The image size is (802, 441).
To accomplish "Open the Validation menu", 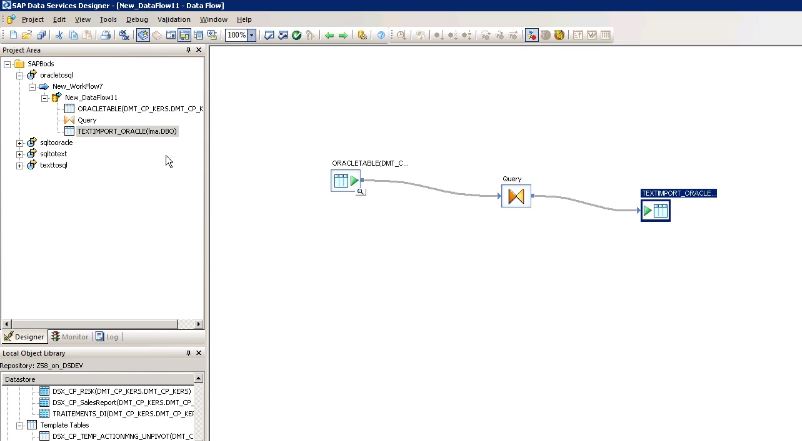I will pyautogui.click(x=174, y=19).
